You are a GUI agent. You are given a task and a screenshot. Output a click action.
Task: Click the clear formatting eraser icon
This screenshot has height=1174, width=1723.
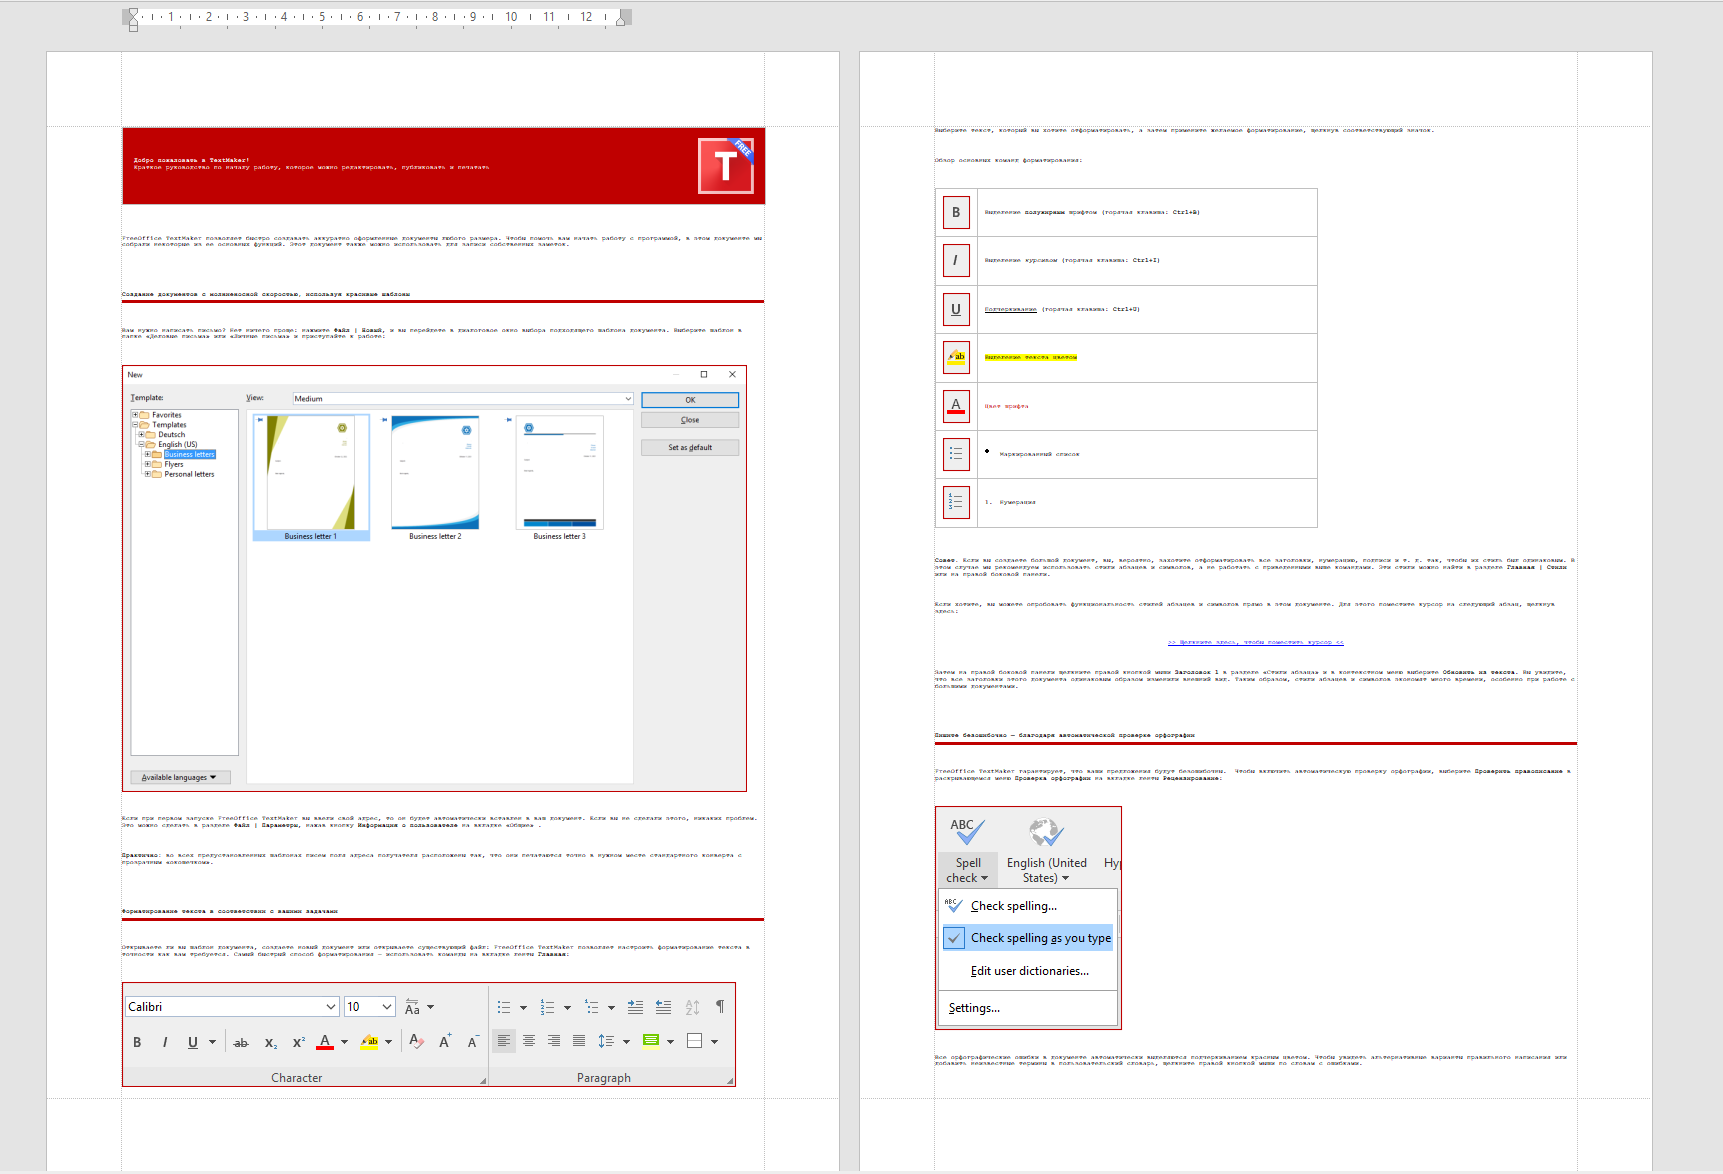pos(416,1042)
